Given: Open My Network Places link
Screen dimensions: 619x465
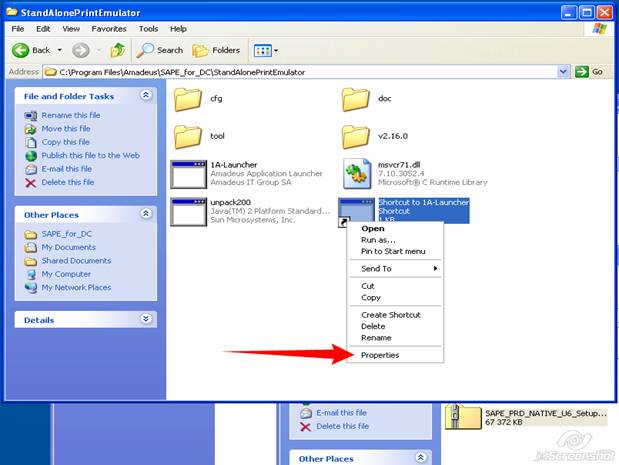Looking at the screenshot, I should [76, 288].
